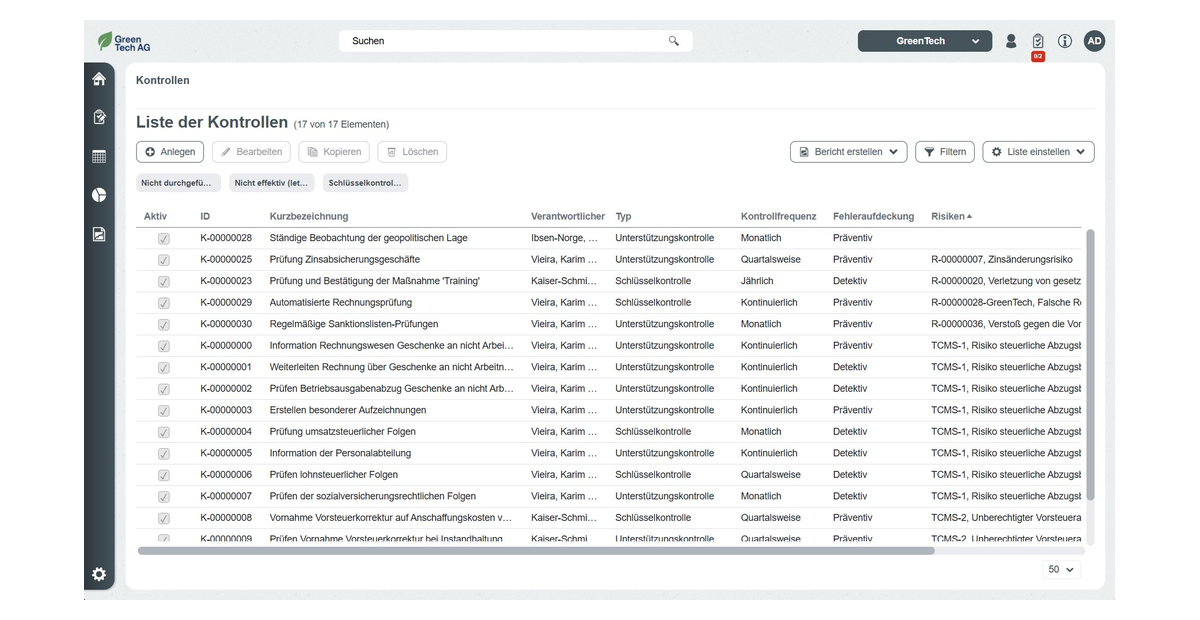
Task: Expand the GreenTech client dropdown
Action: pos(924,41)
